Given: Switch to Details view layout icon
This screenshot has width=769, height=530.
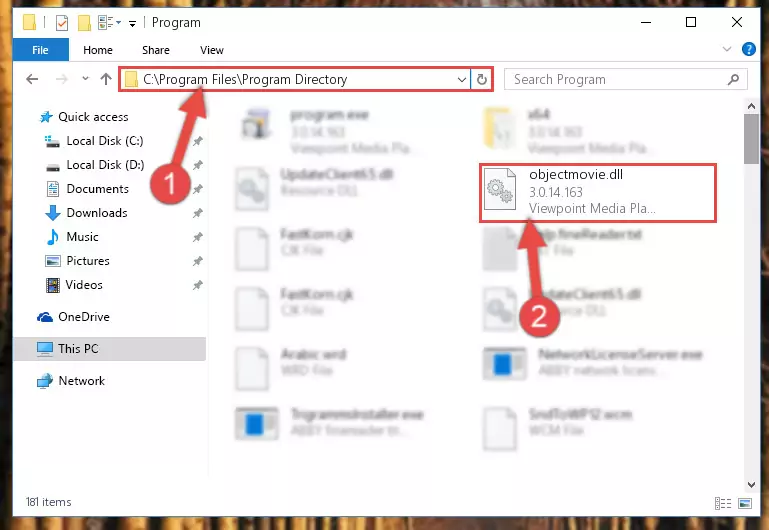Looking at the screenshot, I should pyautogui.click(x=723, y=503).
